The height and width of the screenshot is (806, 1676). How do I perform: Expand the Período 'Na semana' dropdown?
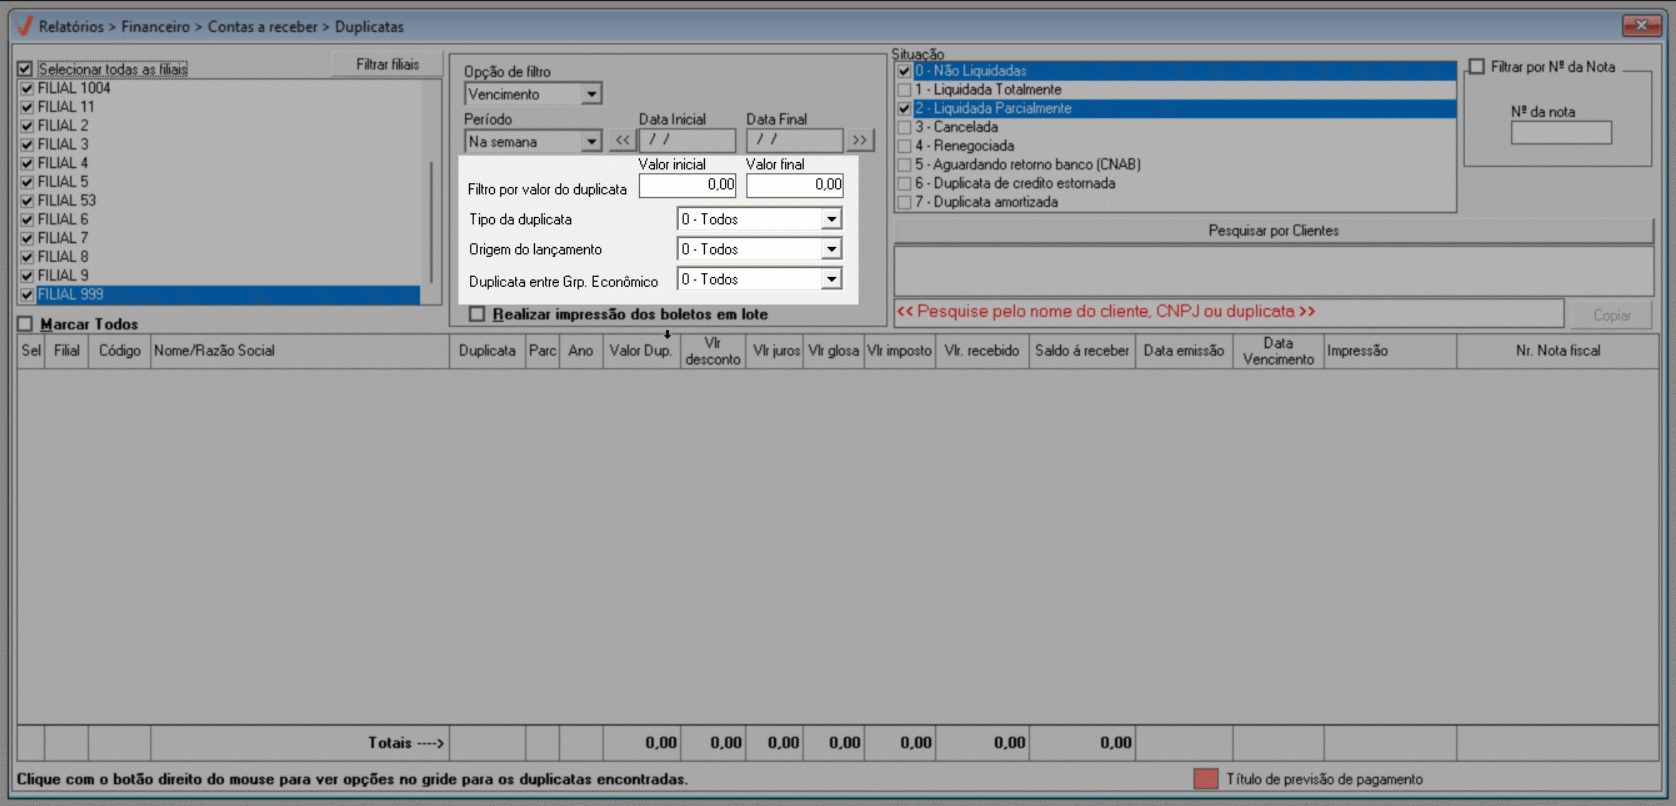(x=591, y=142)
